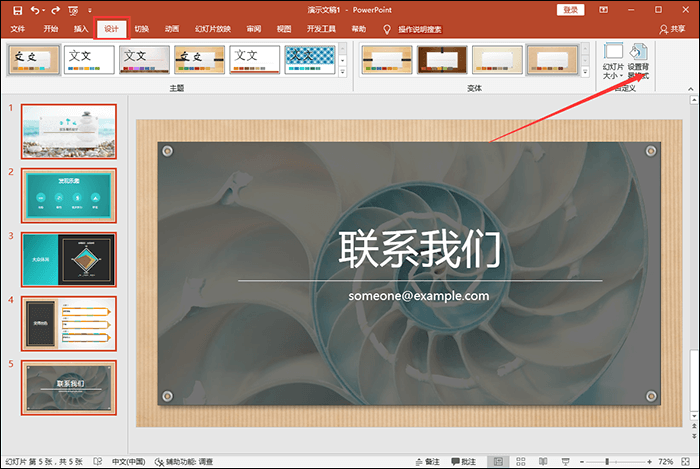
Task: Switch to Reading view icon
Action: click(543, 461)
